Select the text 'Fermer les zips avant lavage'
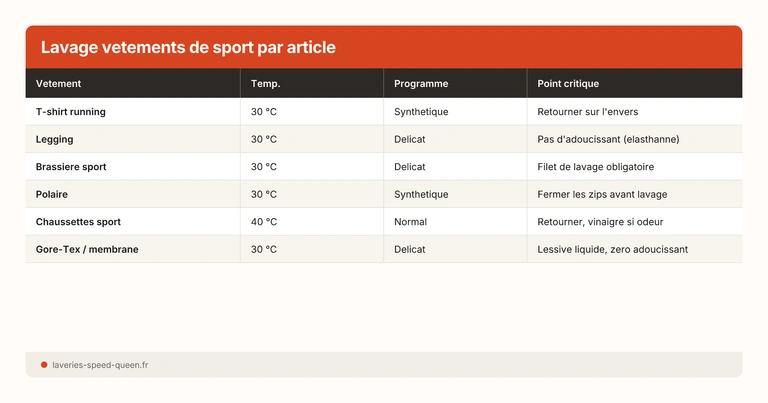 point(602,194)
